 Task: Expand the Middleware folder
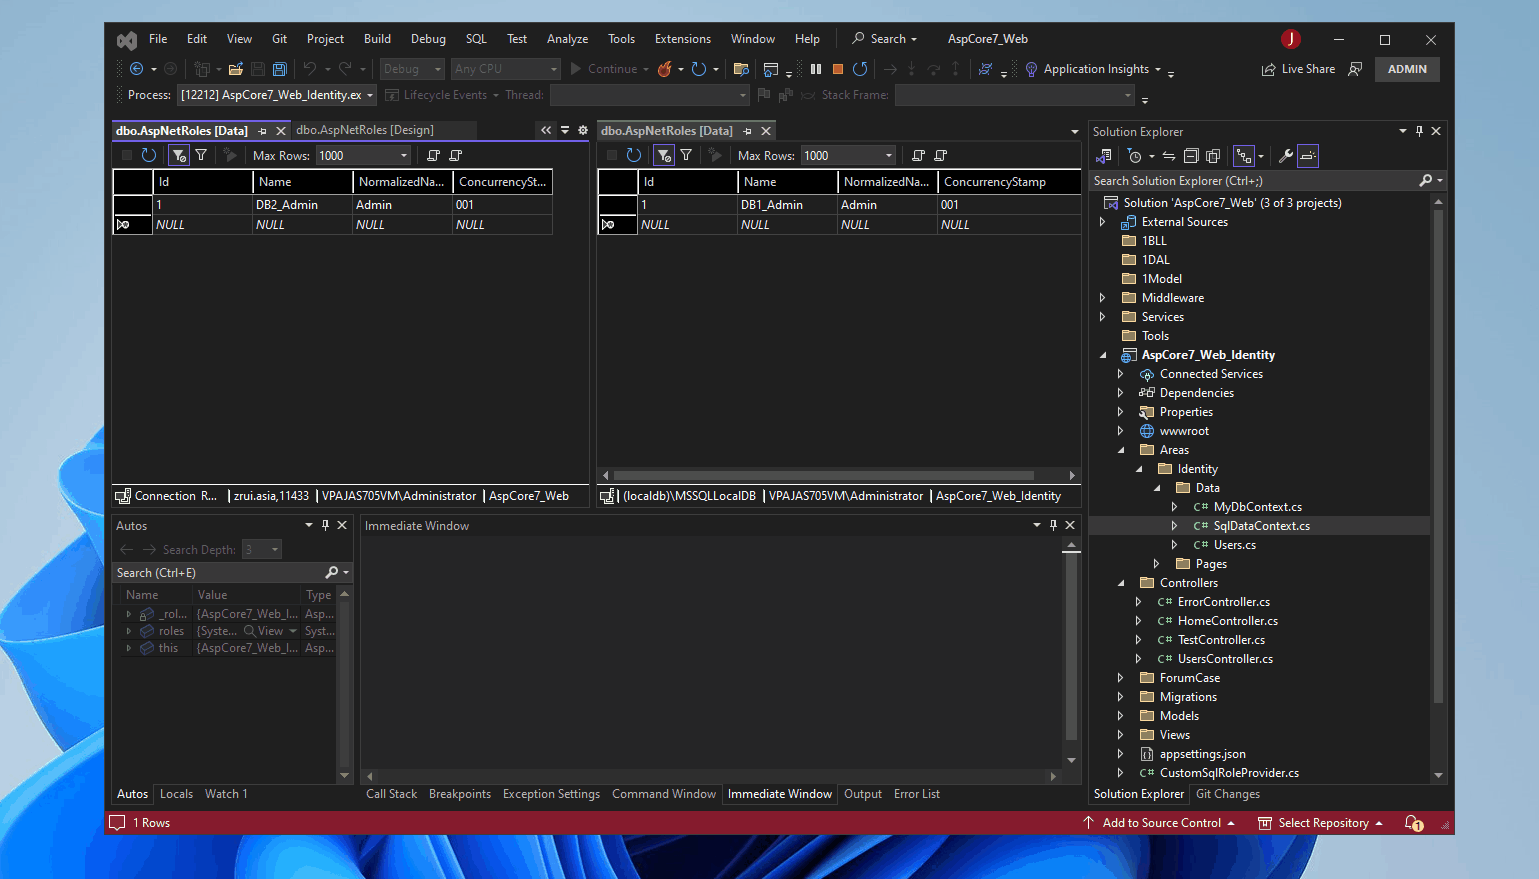pyautogui.click(x=1102, y=298)
